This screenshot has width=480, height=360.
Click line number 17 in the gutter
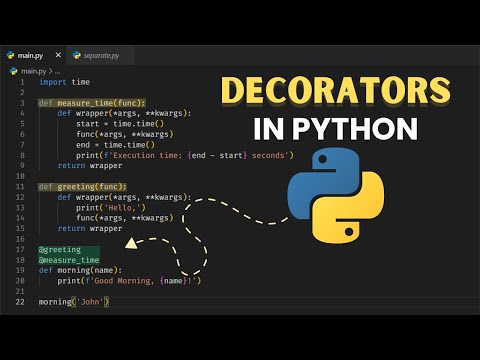pos(20,249)
